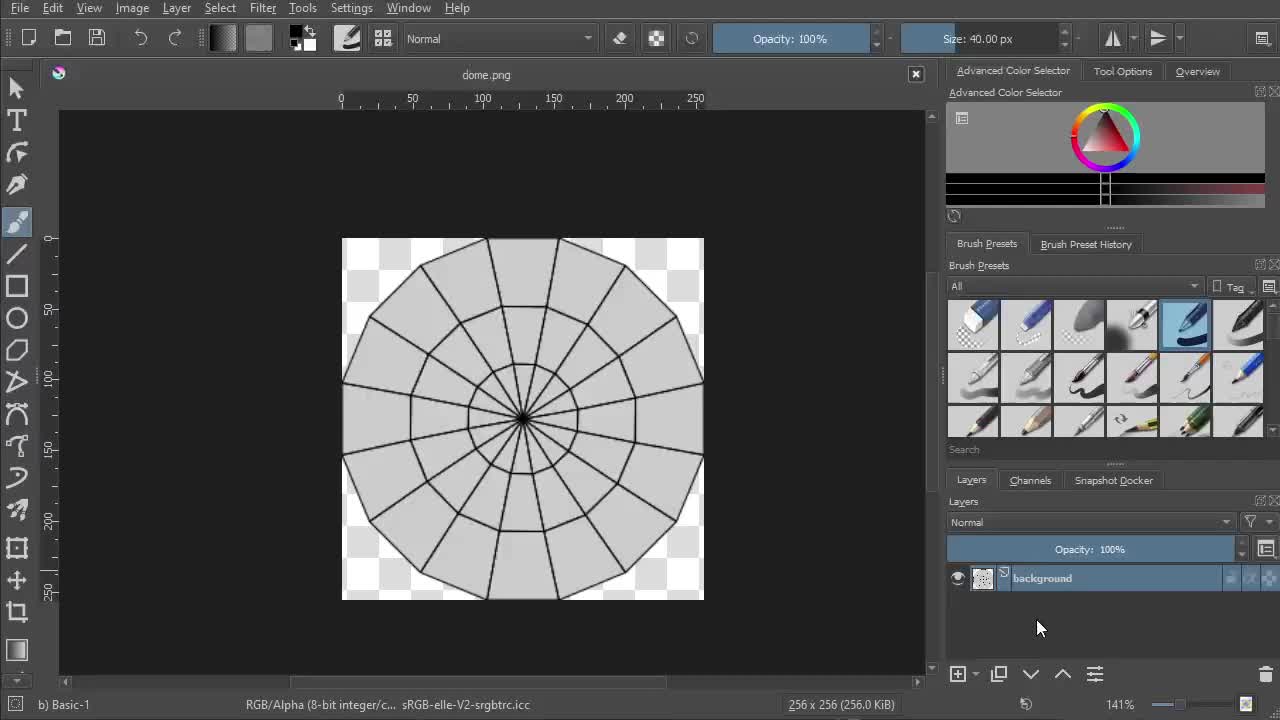Select the Ellipse shape tool

(x=17, y=319)
